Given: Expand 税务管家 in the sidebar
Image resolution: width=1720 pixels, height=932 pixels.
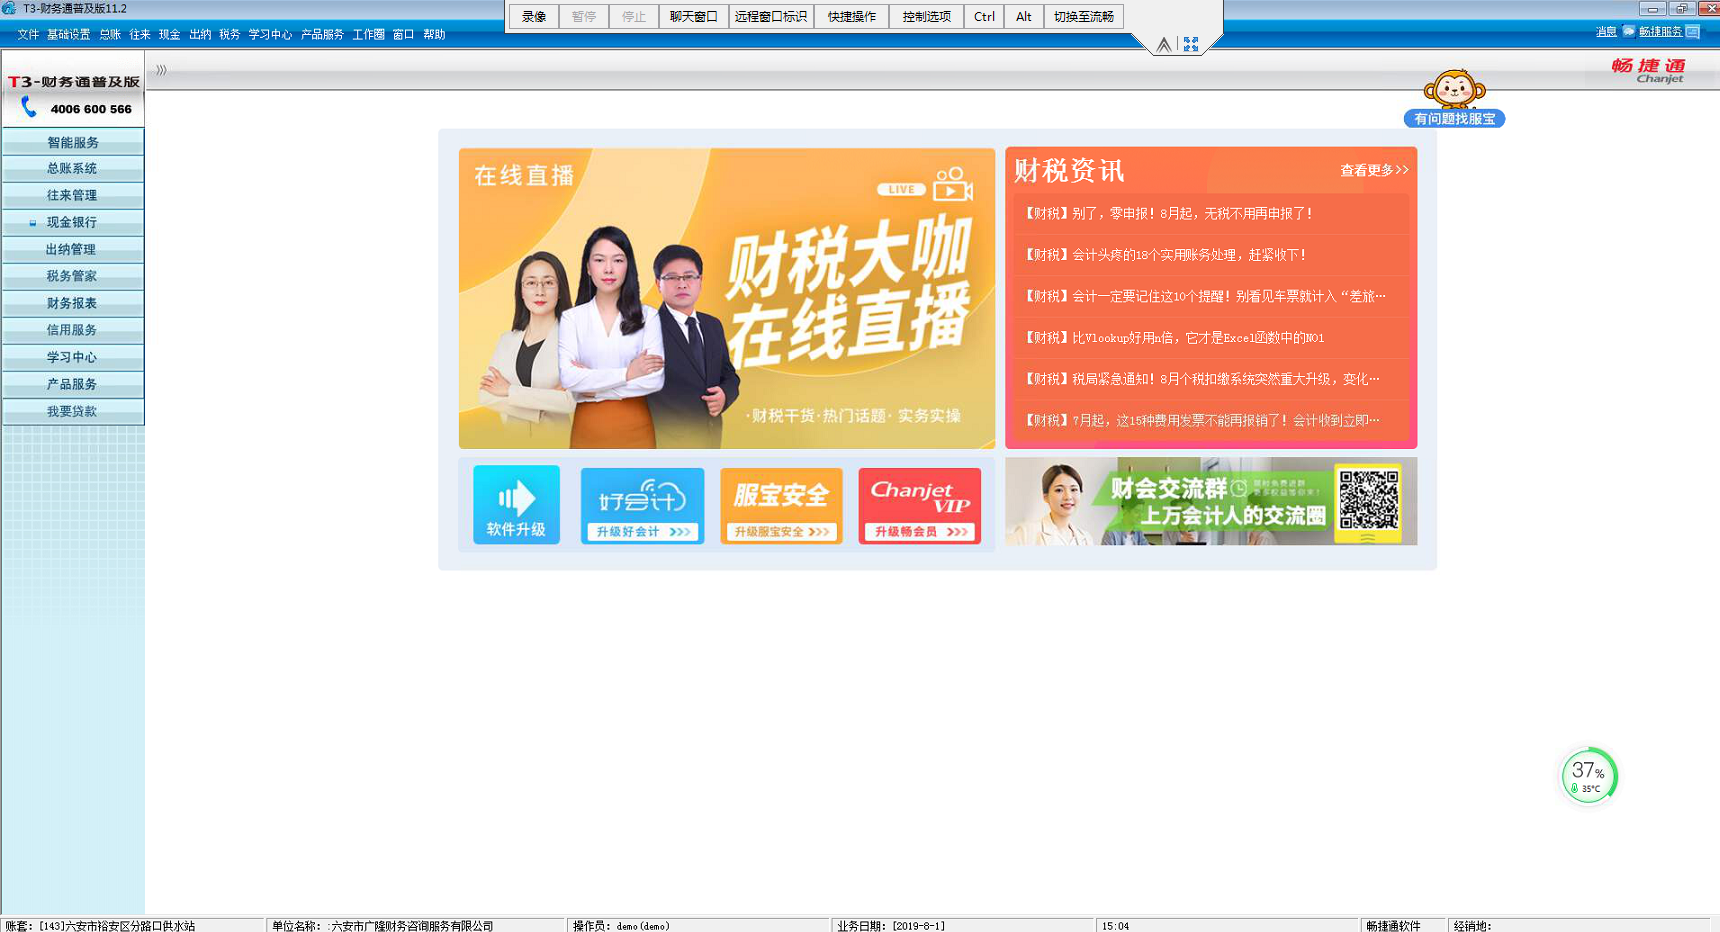Looking at the screenshot, I should click(73, 276).
